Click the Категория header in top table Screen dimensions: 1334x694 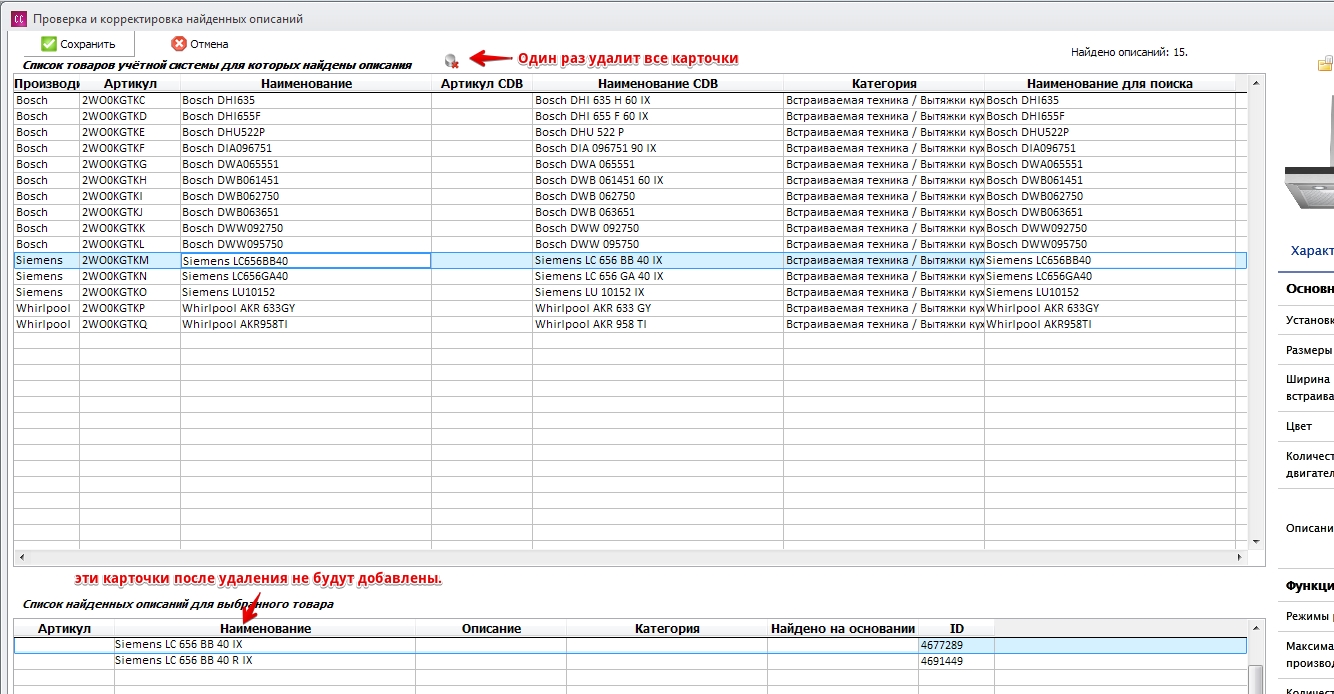point(884,84)
